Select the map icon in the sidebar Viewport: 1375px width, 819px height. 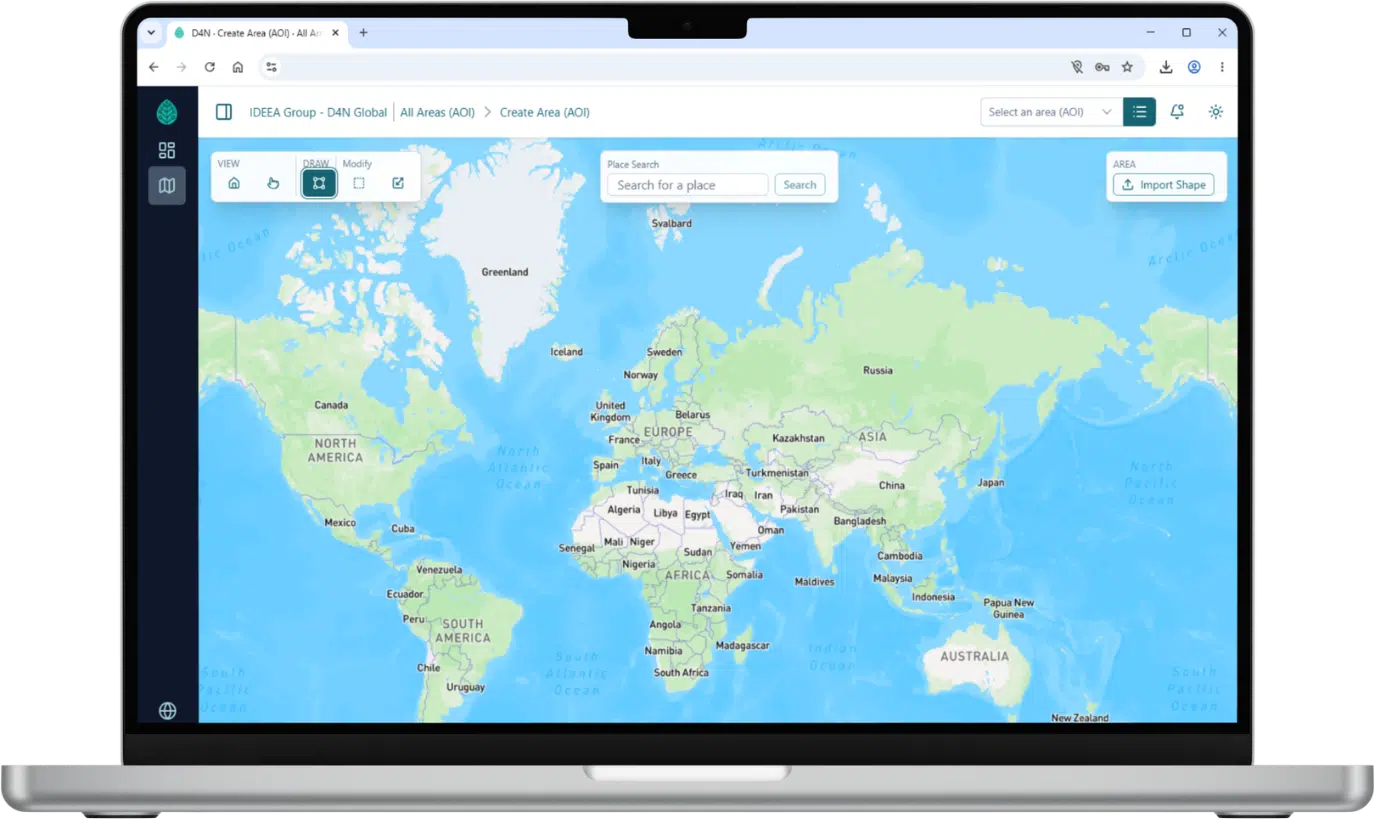[167, 185]
